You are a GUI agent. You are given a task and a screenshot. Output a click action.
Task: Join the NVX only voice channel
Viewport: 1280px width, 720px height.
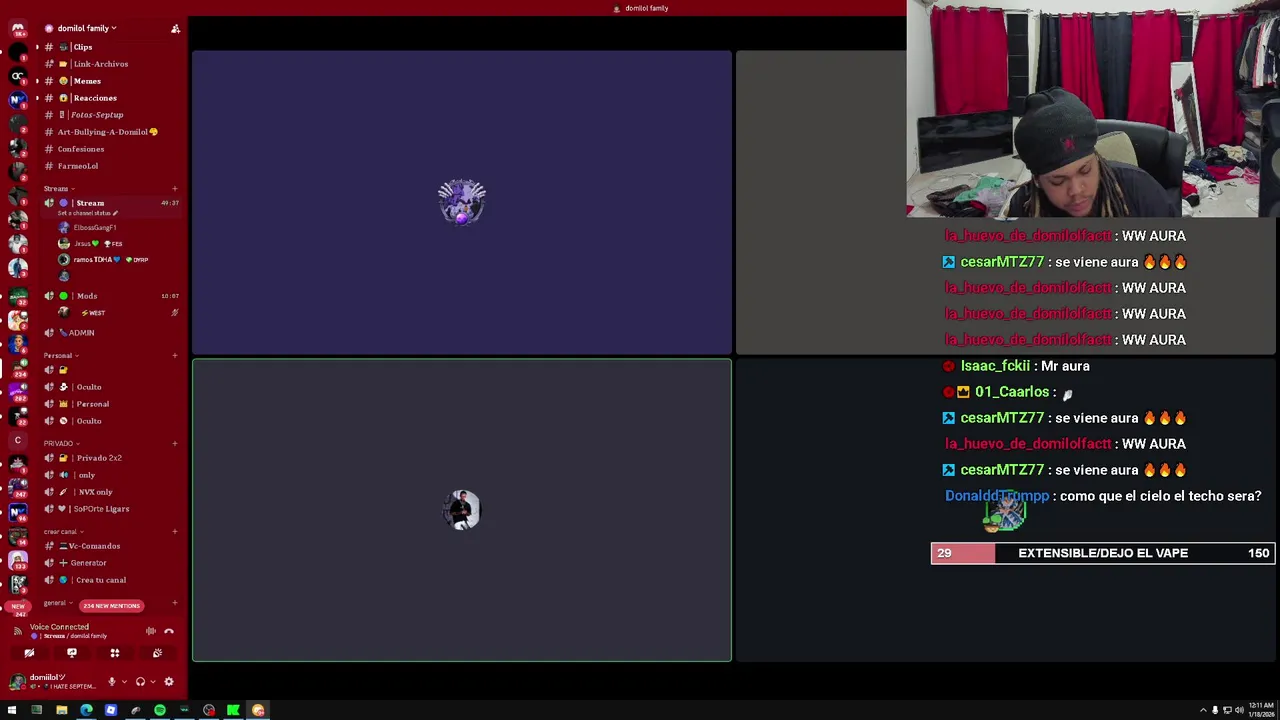[x=95, y=492]
